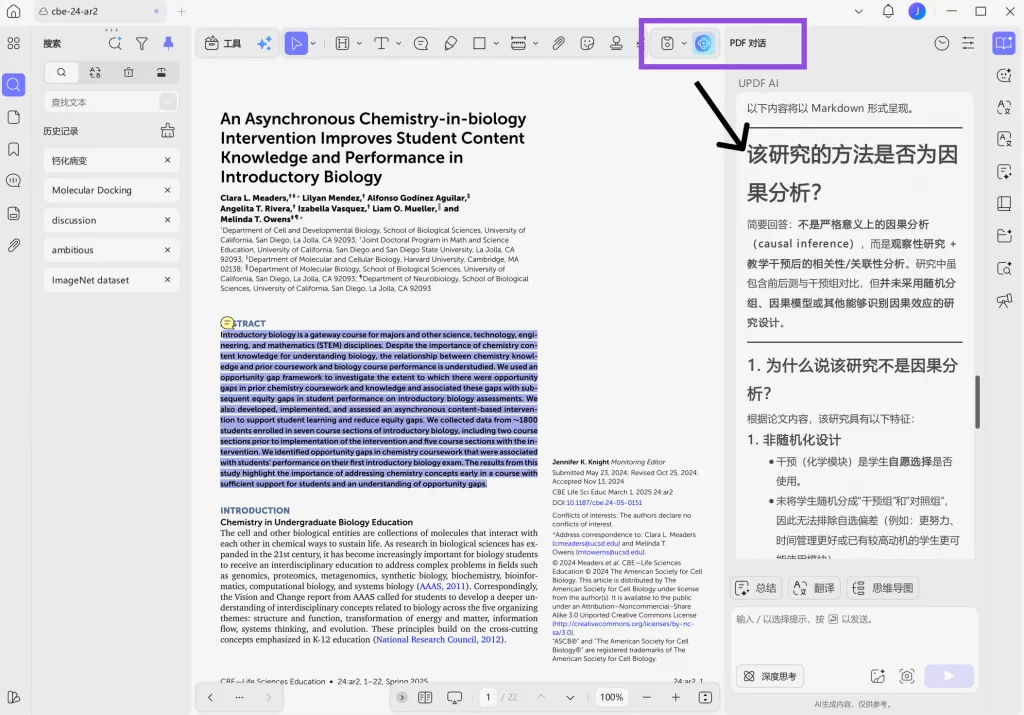Viewport: 1024px width, 715px height.
Task: Clear search history with broom icon
Action: [x=168, y=131]
